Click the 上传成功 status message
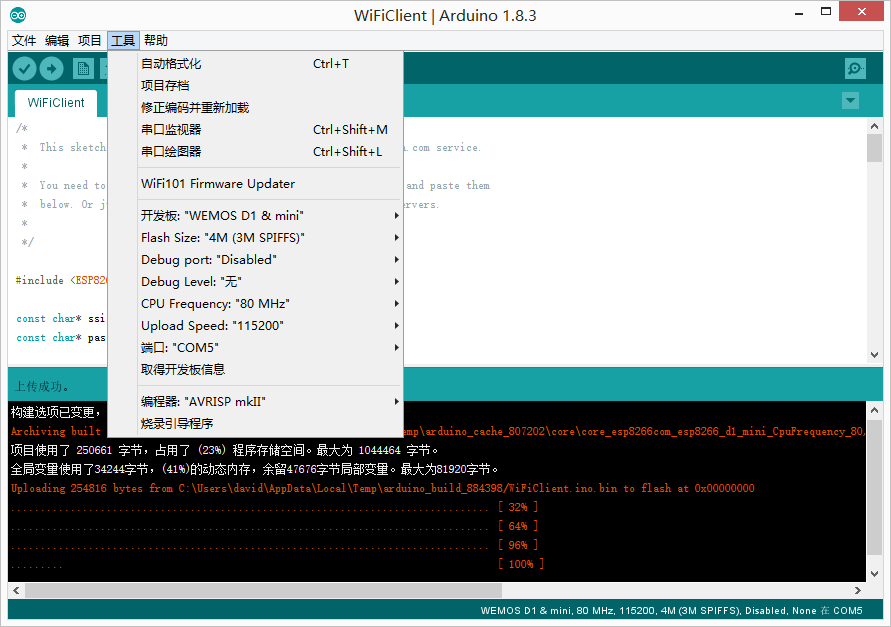 41,387
